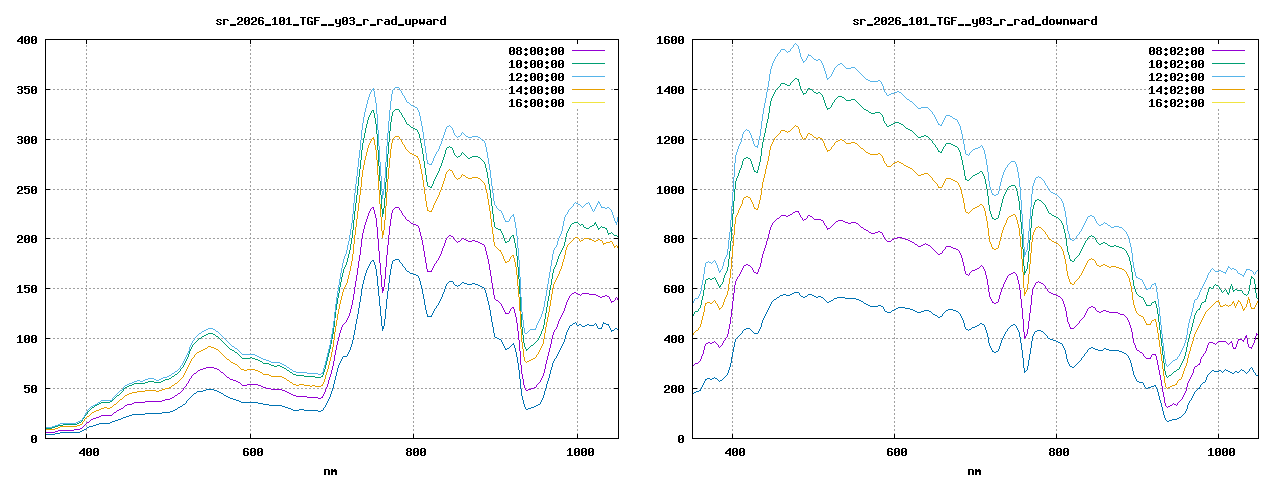The width and height of the screenshot is (1280, 480).
Task: Click the yellow line sample beside 16:02:00
Action: pos(1228,103)
